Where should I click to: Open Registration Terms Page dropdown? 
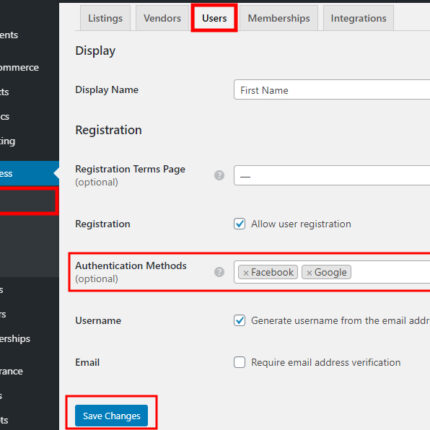point(332,175)
